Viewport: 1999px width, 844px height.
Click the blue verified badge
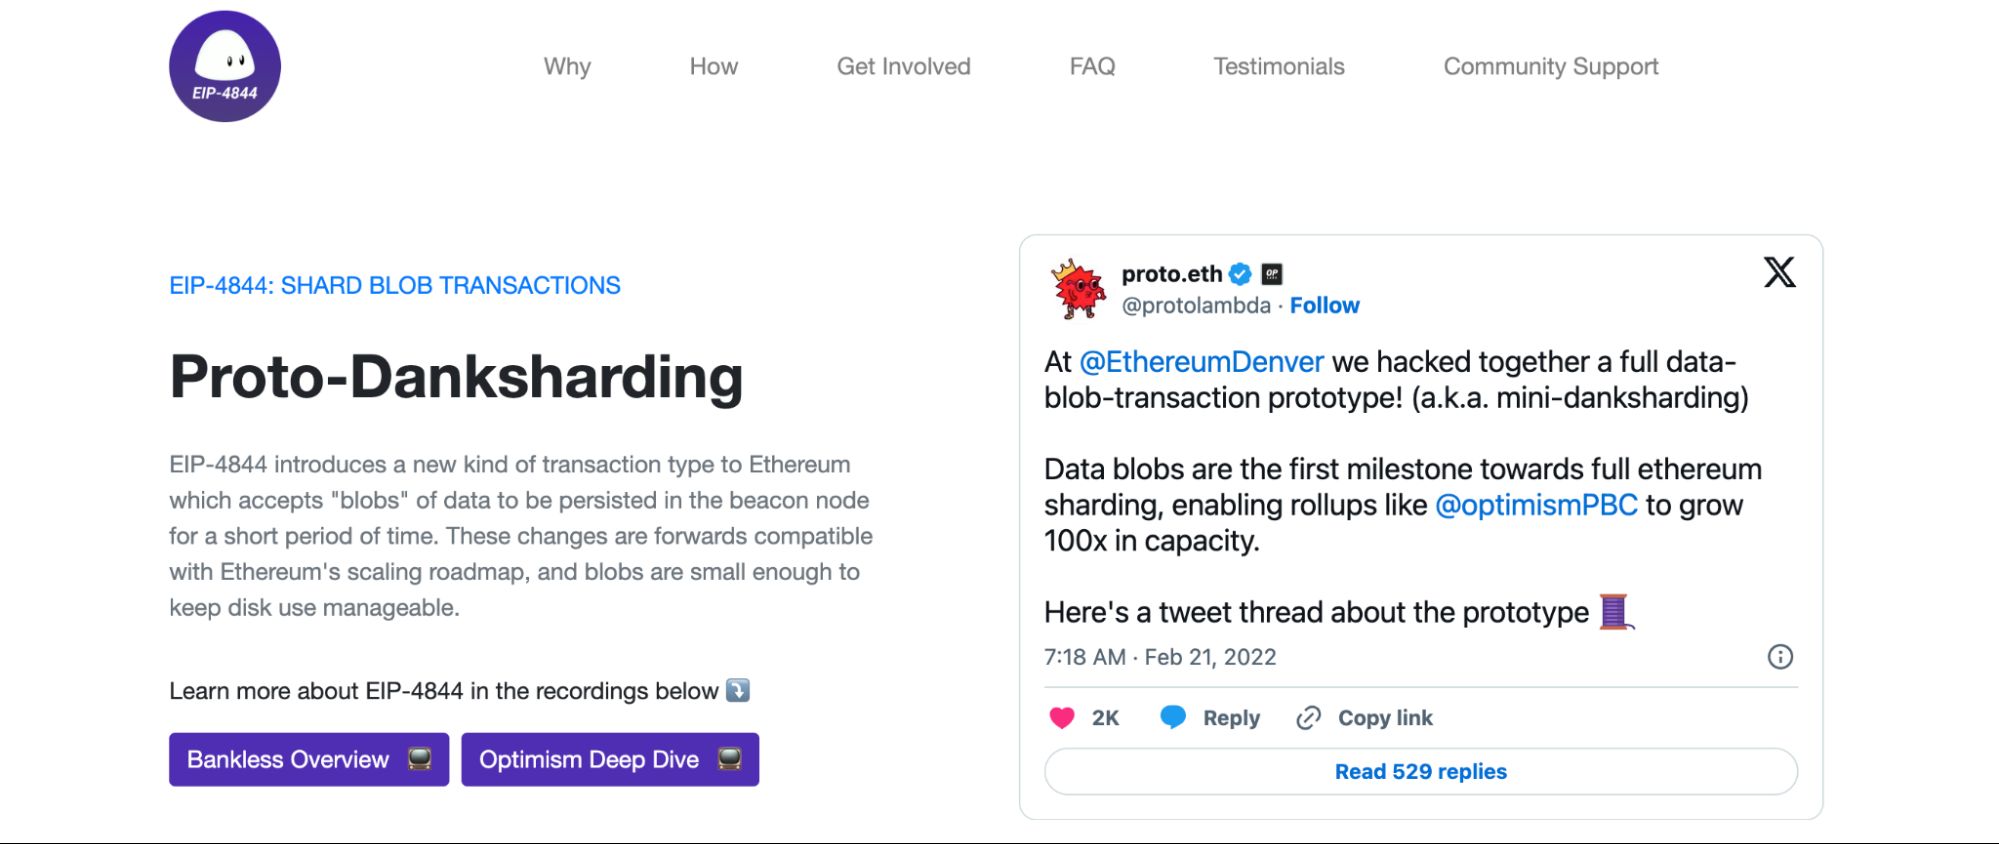[x=1240, y=274]
